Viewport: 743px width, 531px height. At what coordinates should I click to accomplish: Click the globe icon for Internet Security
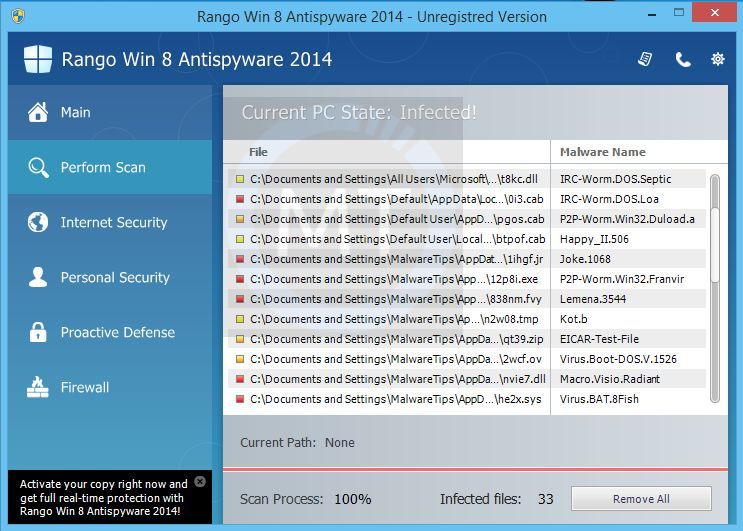38,222
